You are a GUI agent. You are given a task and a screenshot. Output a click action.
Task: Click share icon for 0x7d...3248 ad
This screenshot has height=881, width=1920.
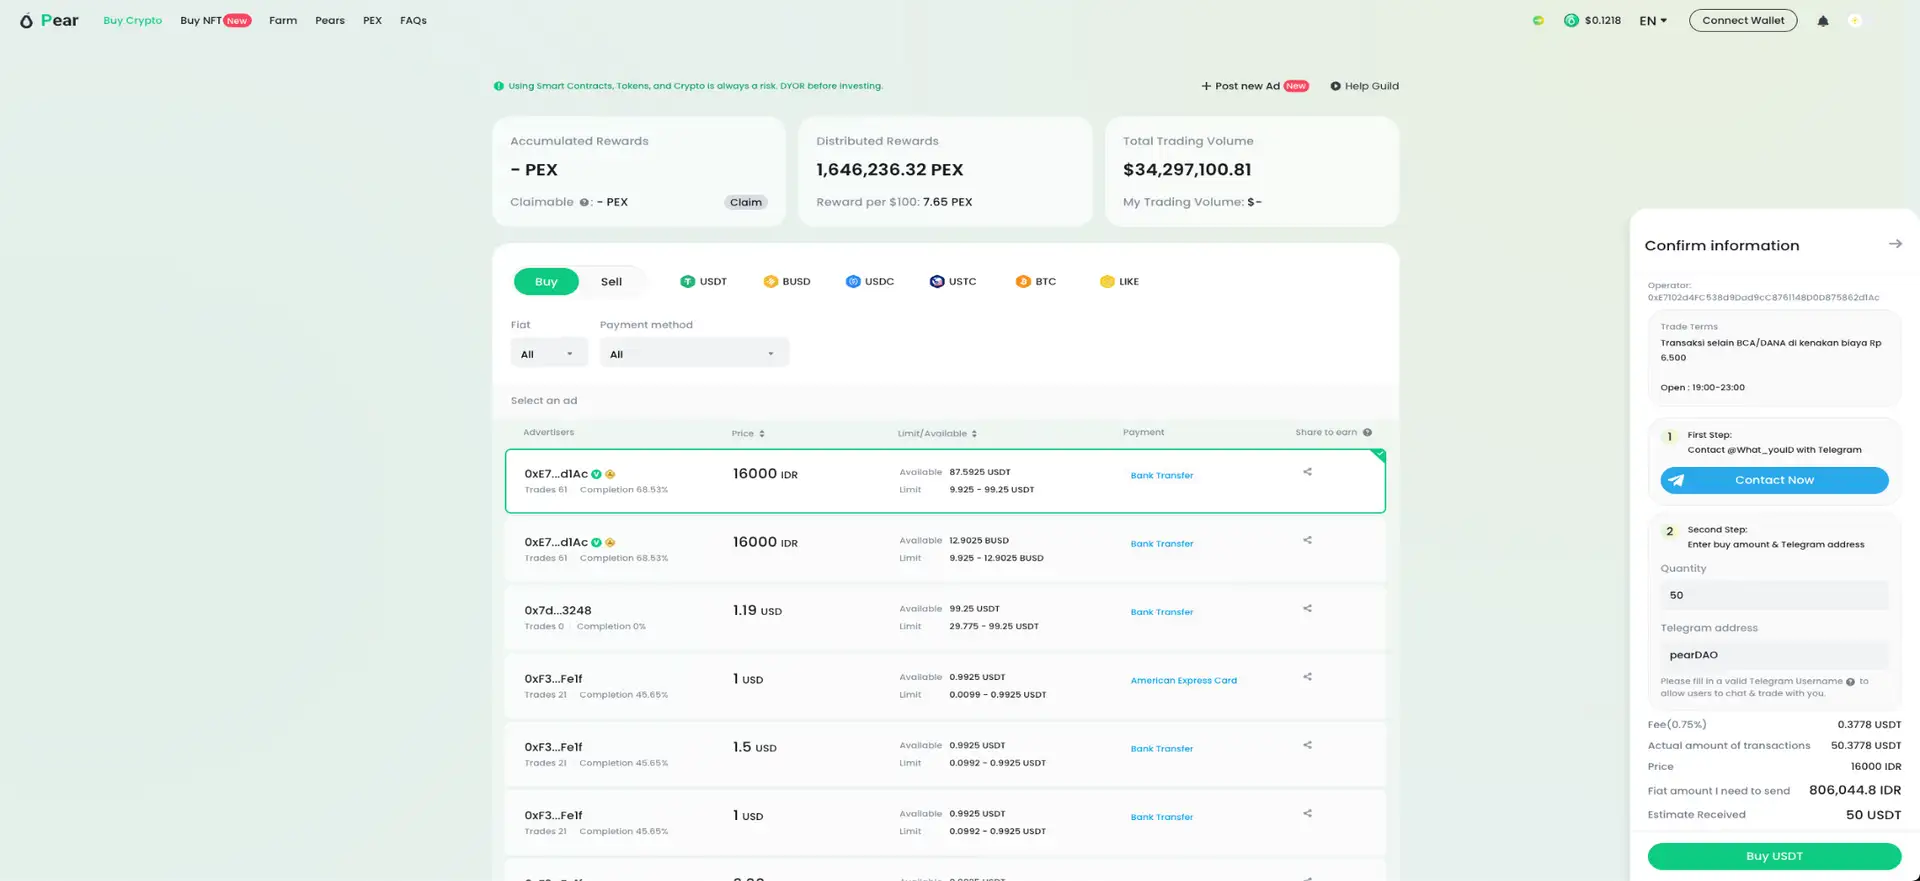click(1307, 609)
